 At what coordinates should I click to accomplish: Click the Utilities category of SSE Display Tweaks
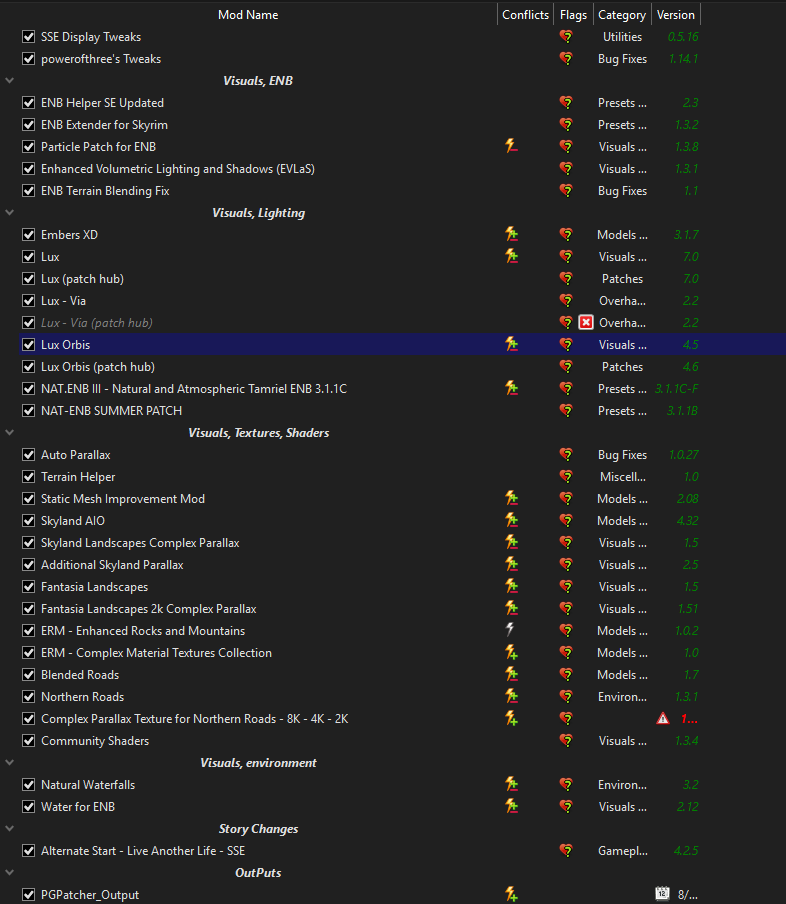[x=622, y=37]
